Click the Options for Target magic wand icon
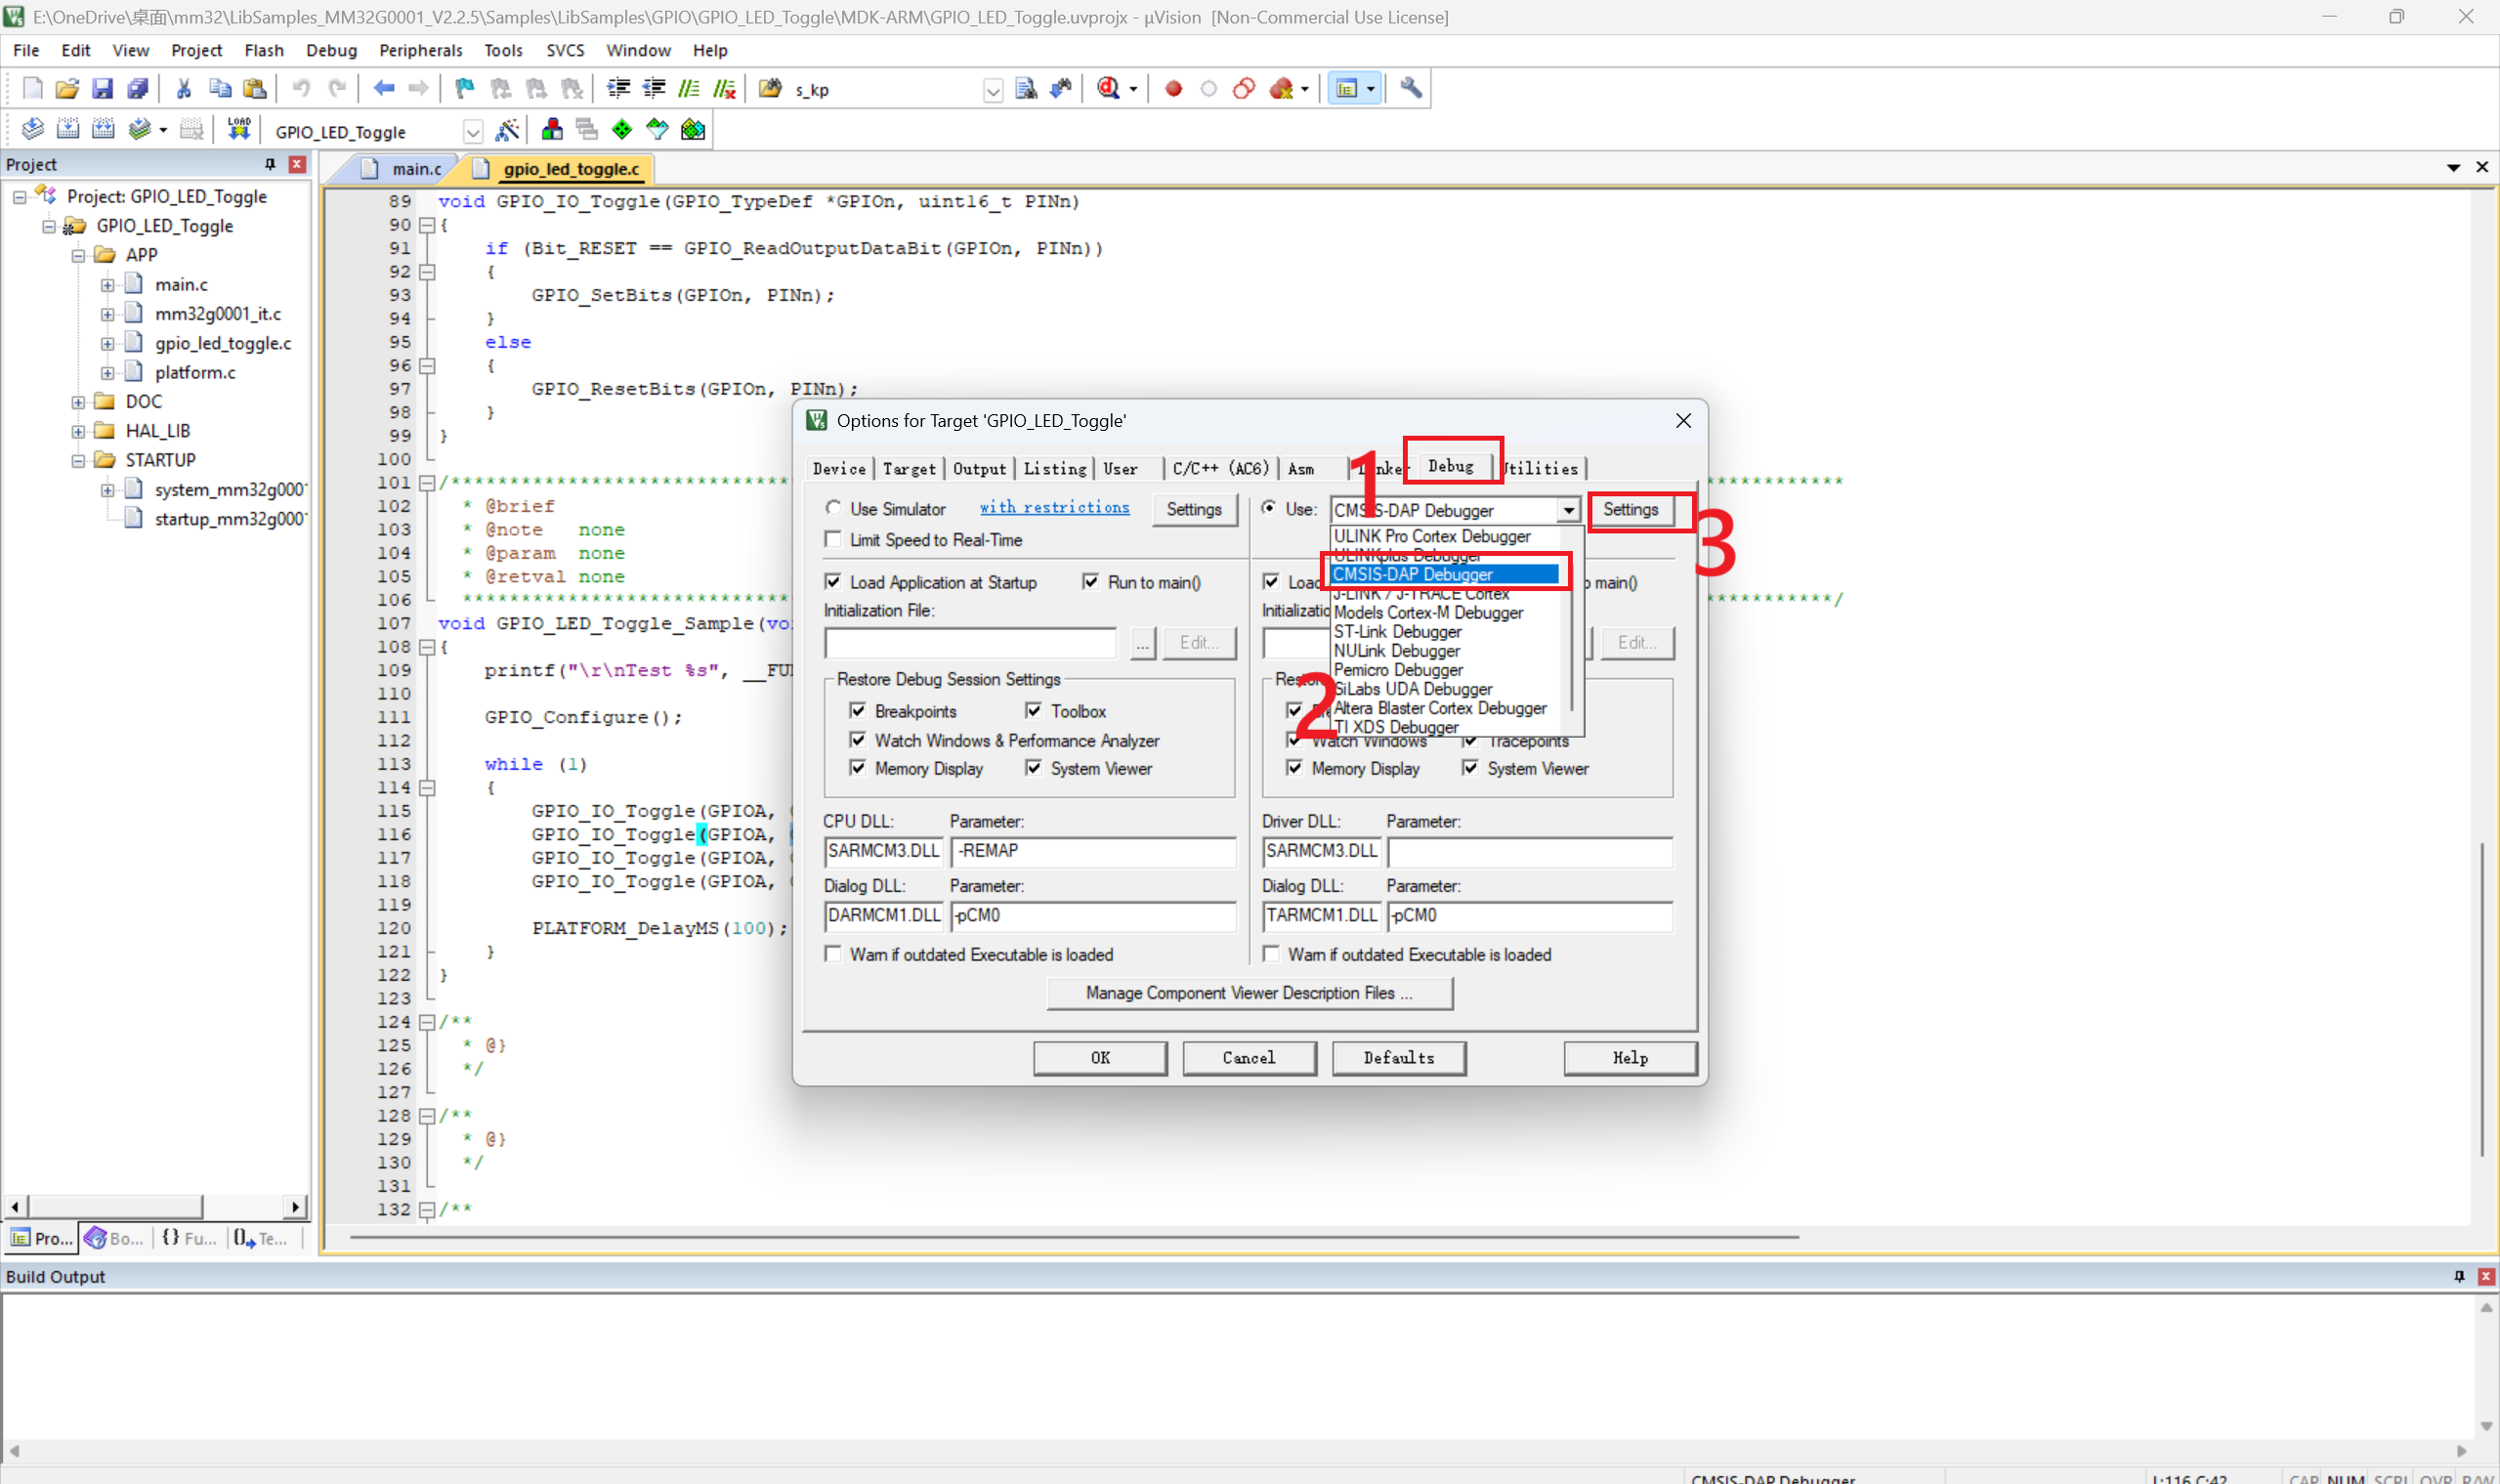Viewport: 2500px width, 1484px height. click(x=508, y=130)
